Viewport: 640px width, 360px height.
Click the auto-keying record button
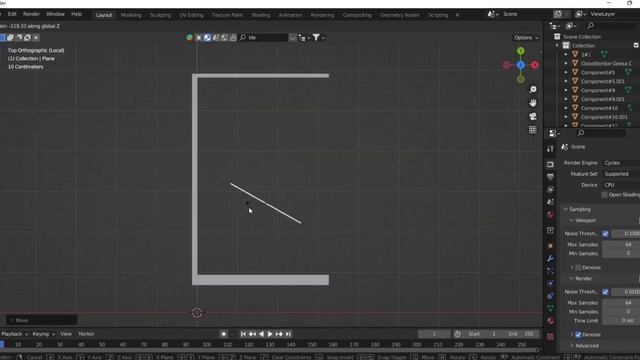click(224, 334)
